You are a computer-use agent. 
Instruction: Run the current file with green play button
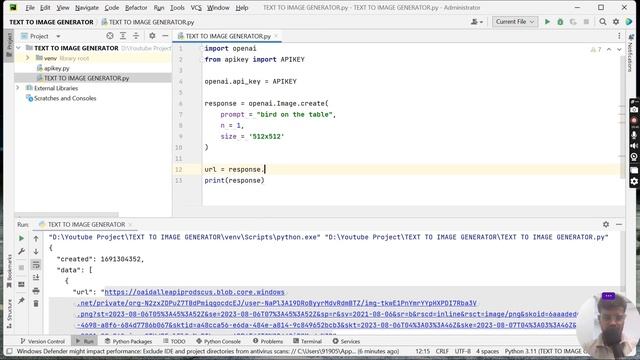pos(547,22)
